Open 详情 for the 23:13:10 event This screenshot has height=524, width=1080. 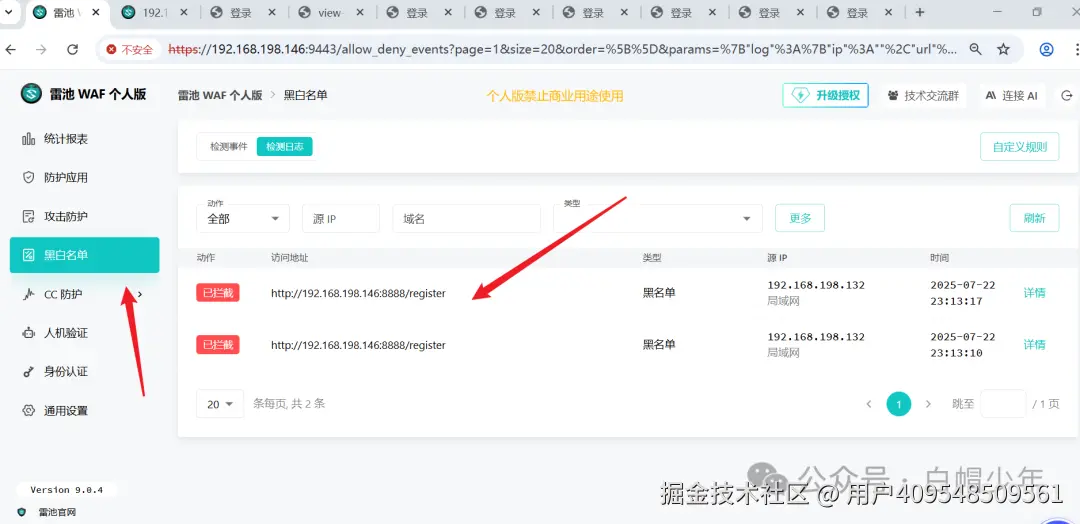click(x=1034, y=344)
